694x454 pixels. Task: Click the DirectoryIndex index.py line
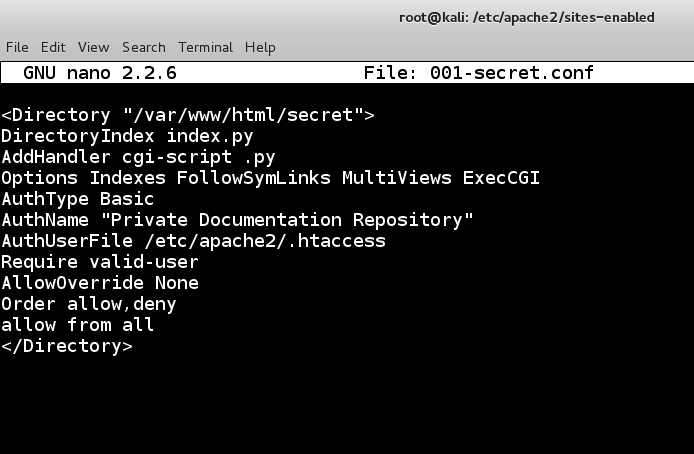[x=127, y=136]
